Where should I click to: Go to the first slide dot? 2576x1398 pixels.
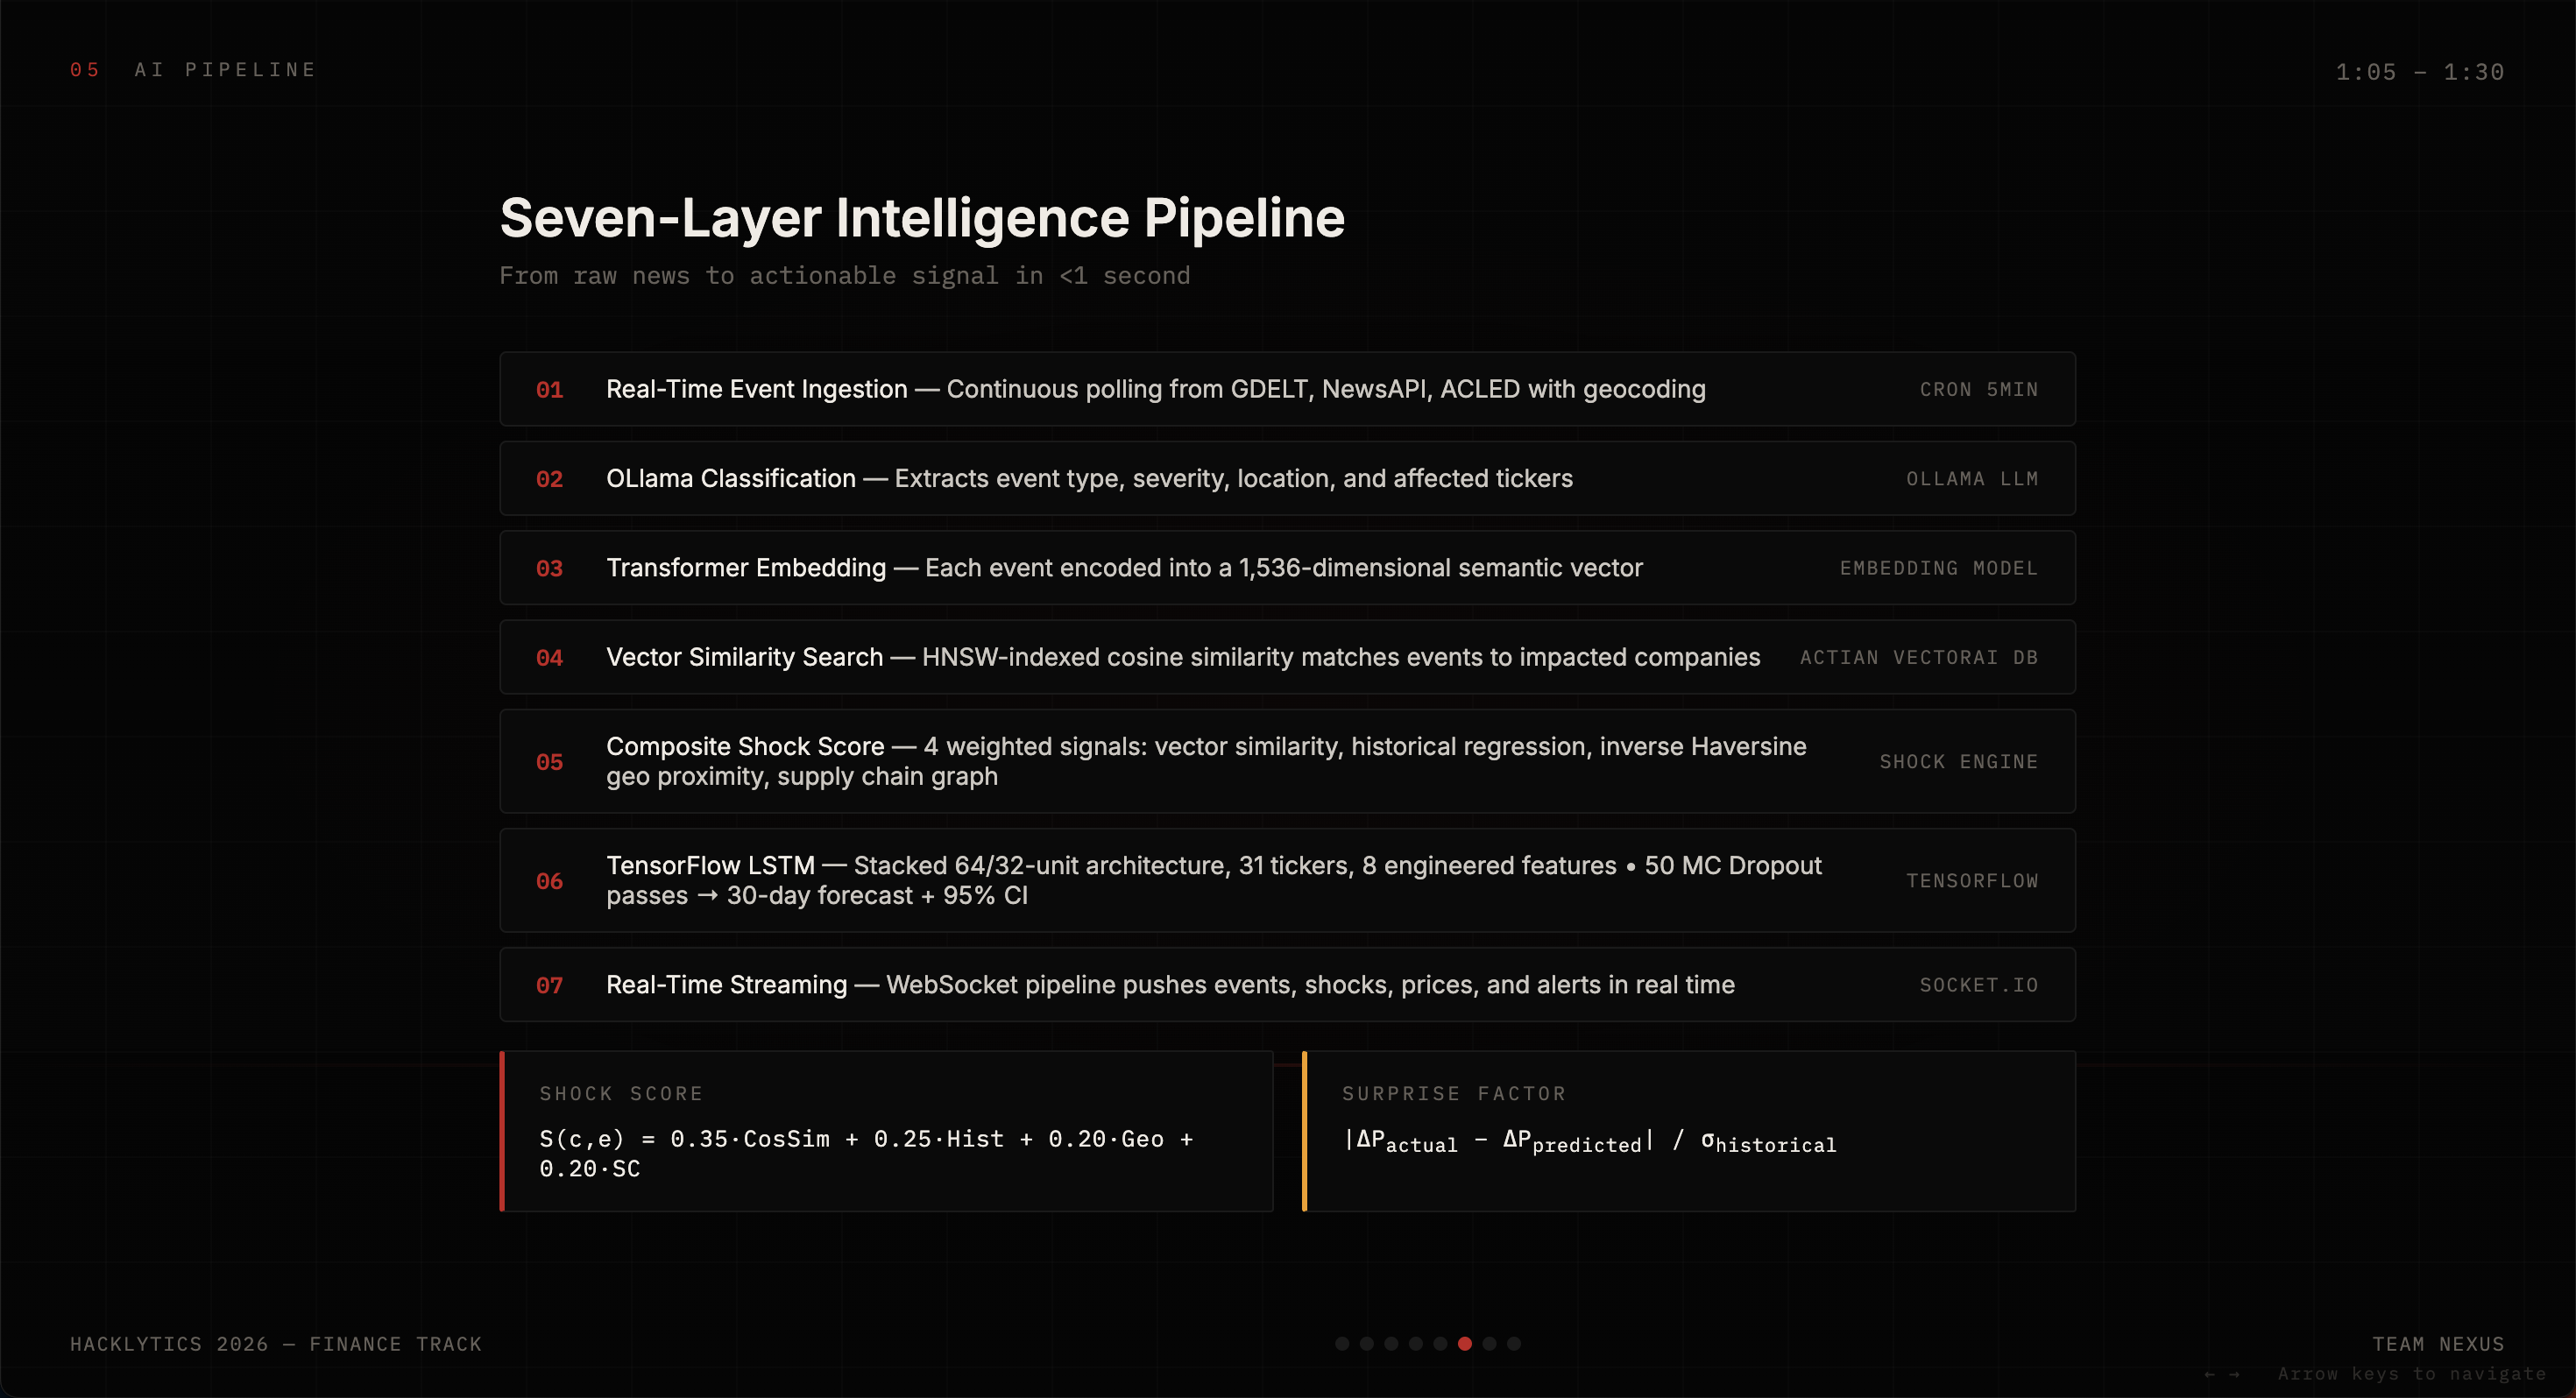click(1342, 1343)
